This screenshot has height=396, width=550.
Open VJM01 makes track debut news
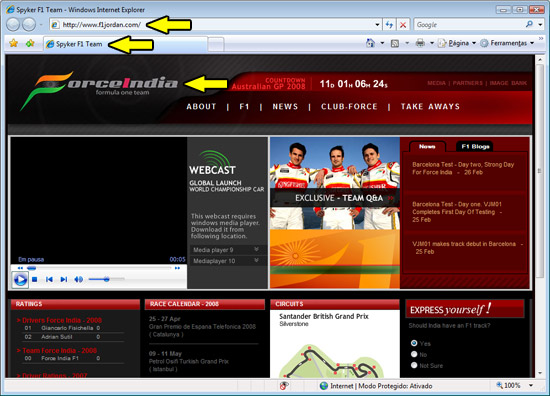467,248
